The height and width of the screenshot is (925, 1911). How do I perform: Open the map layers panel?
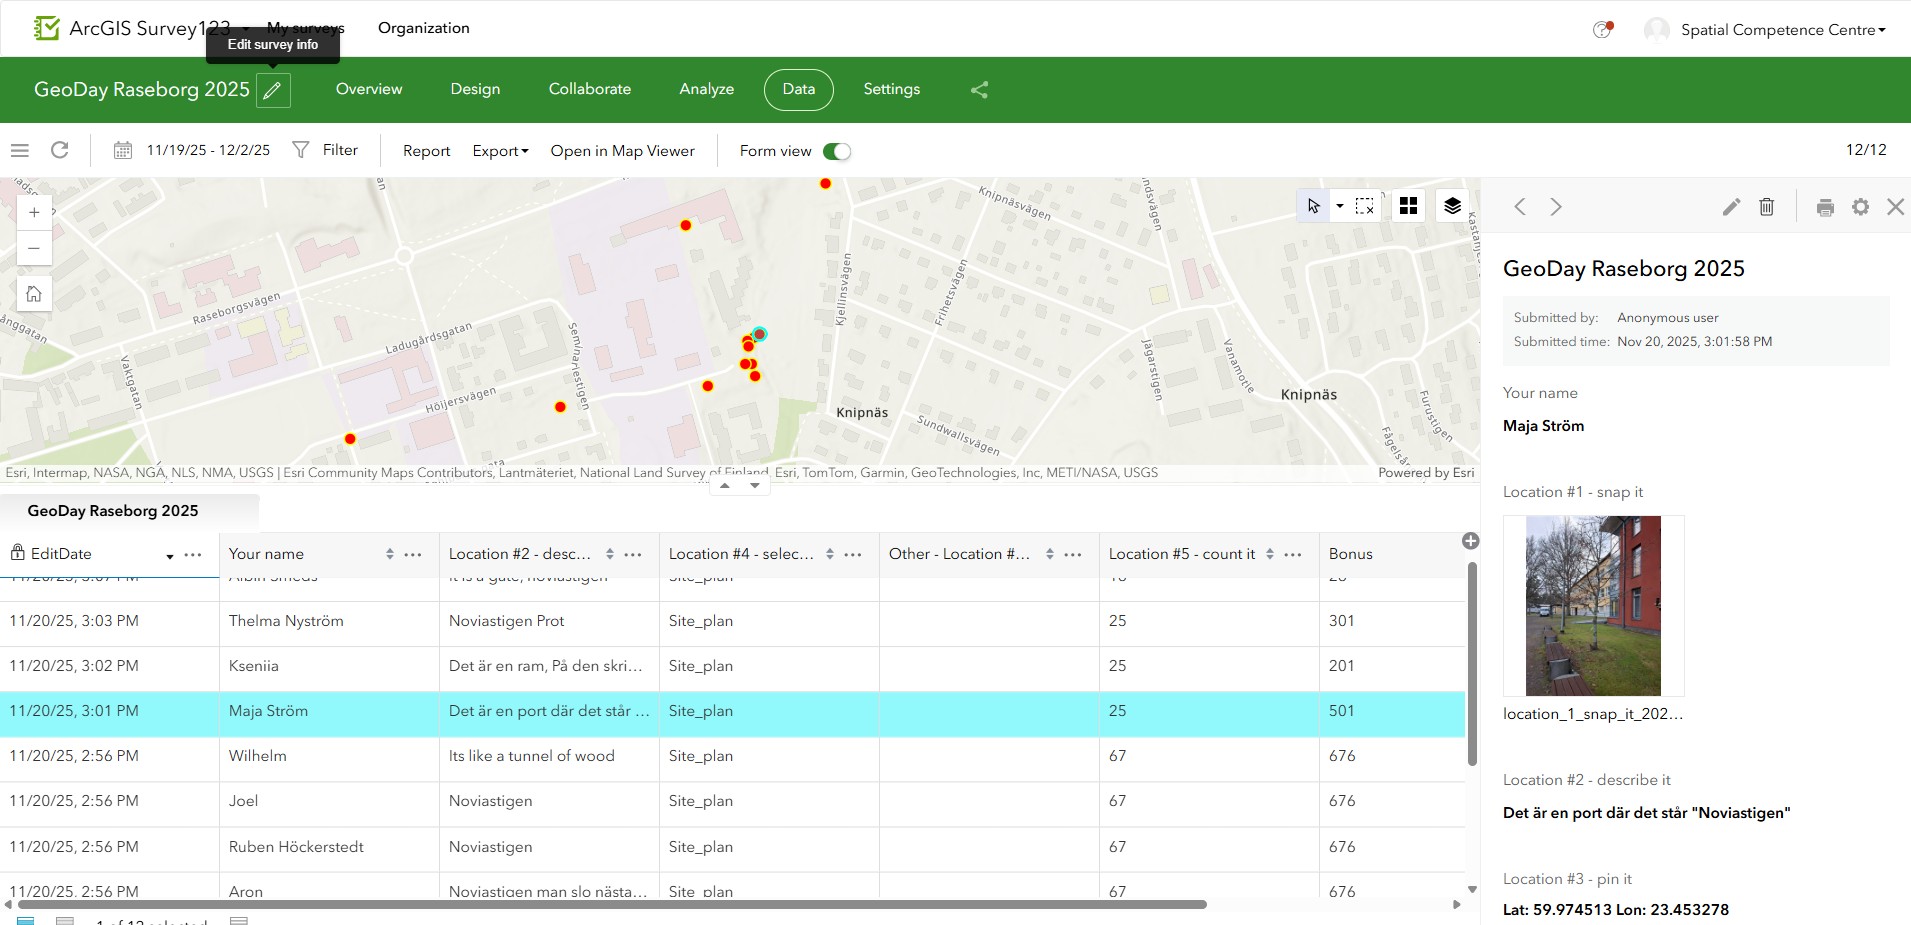click(1452, 206)
